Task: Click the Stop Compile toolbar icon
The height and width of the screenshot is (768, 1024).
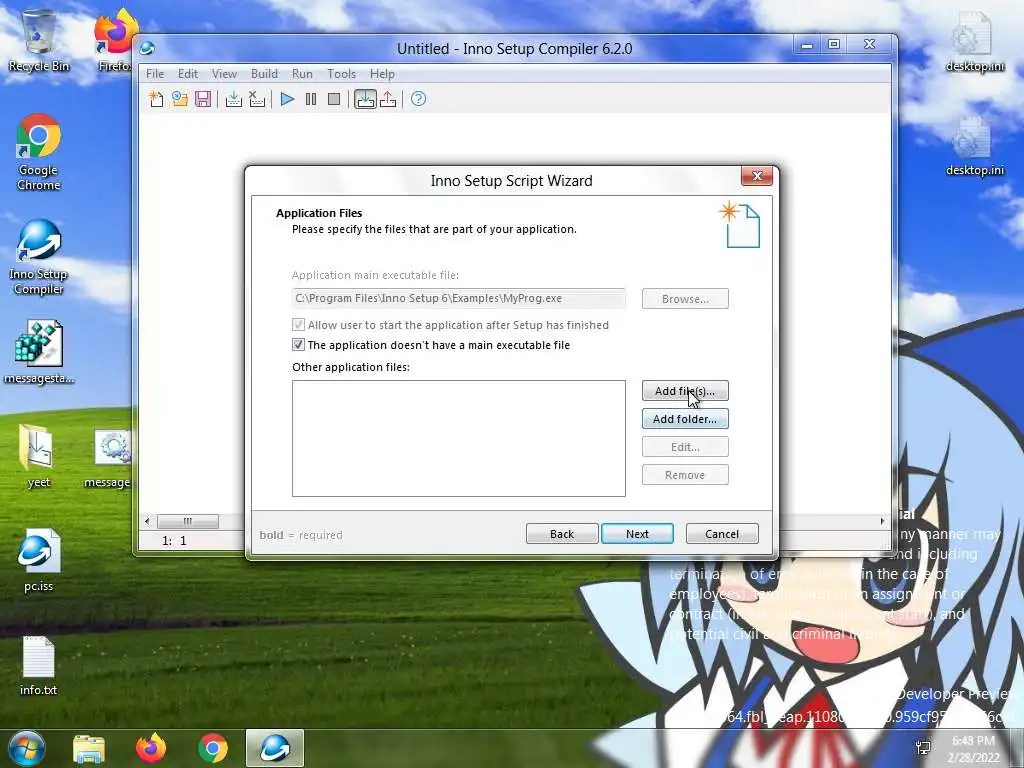Action: point(257,99)
